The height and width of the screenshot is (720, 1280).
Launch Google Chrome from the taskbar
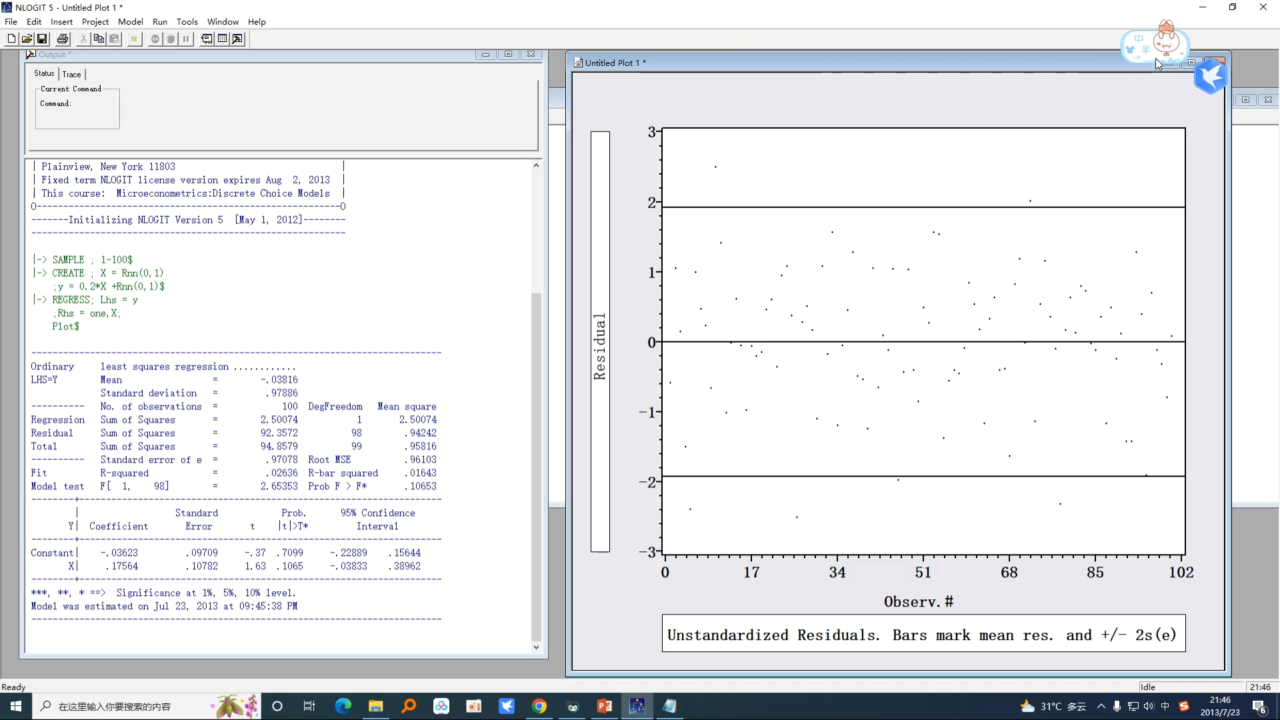(x=539, y=706)
